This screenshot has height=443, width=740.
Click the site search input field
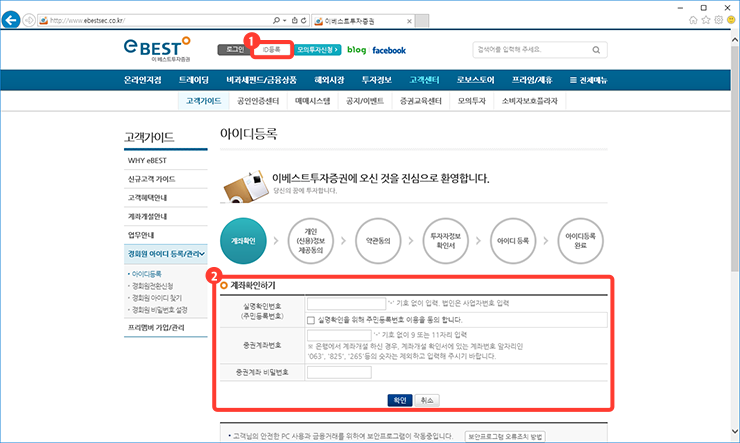point(531,50)
